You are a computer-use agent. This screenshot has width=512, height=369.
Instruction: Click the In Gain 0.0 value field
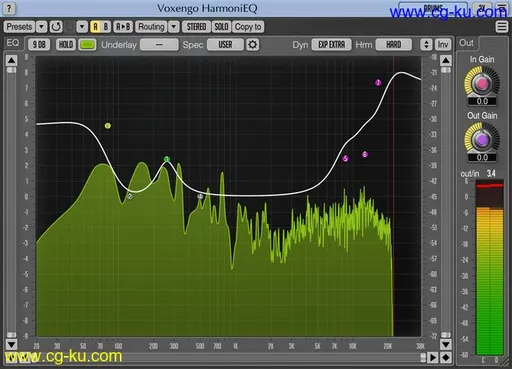482,101
